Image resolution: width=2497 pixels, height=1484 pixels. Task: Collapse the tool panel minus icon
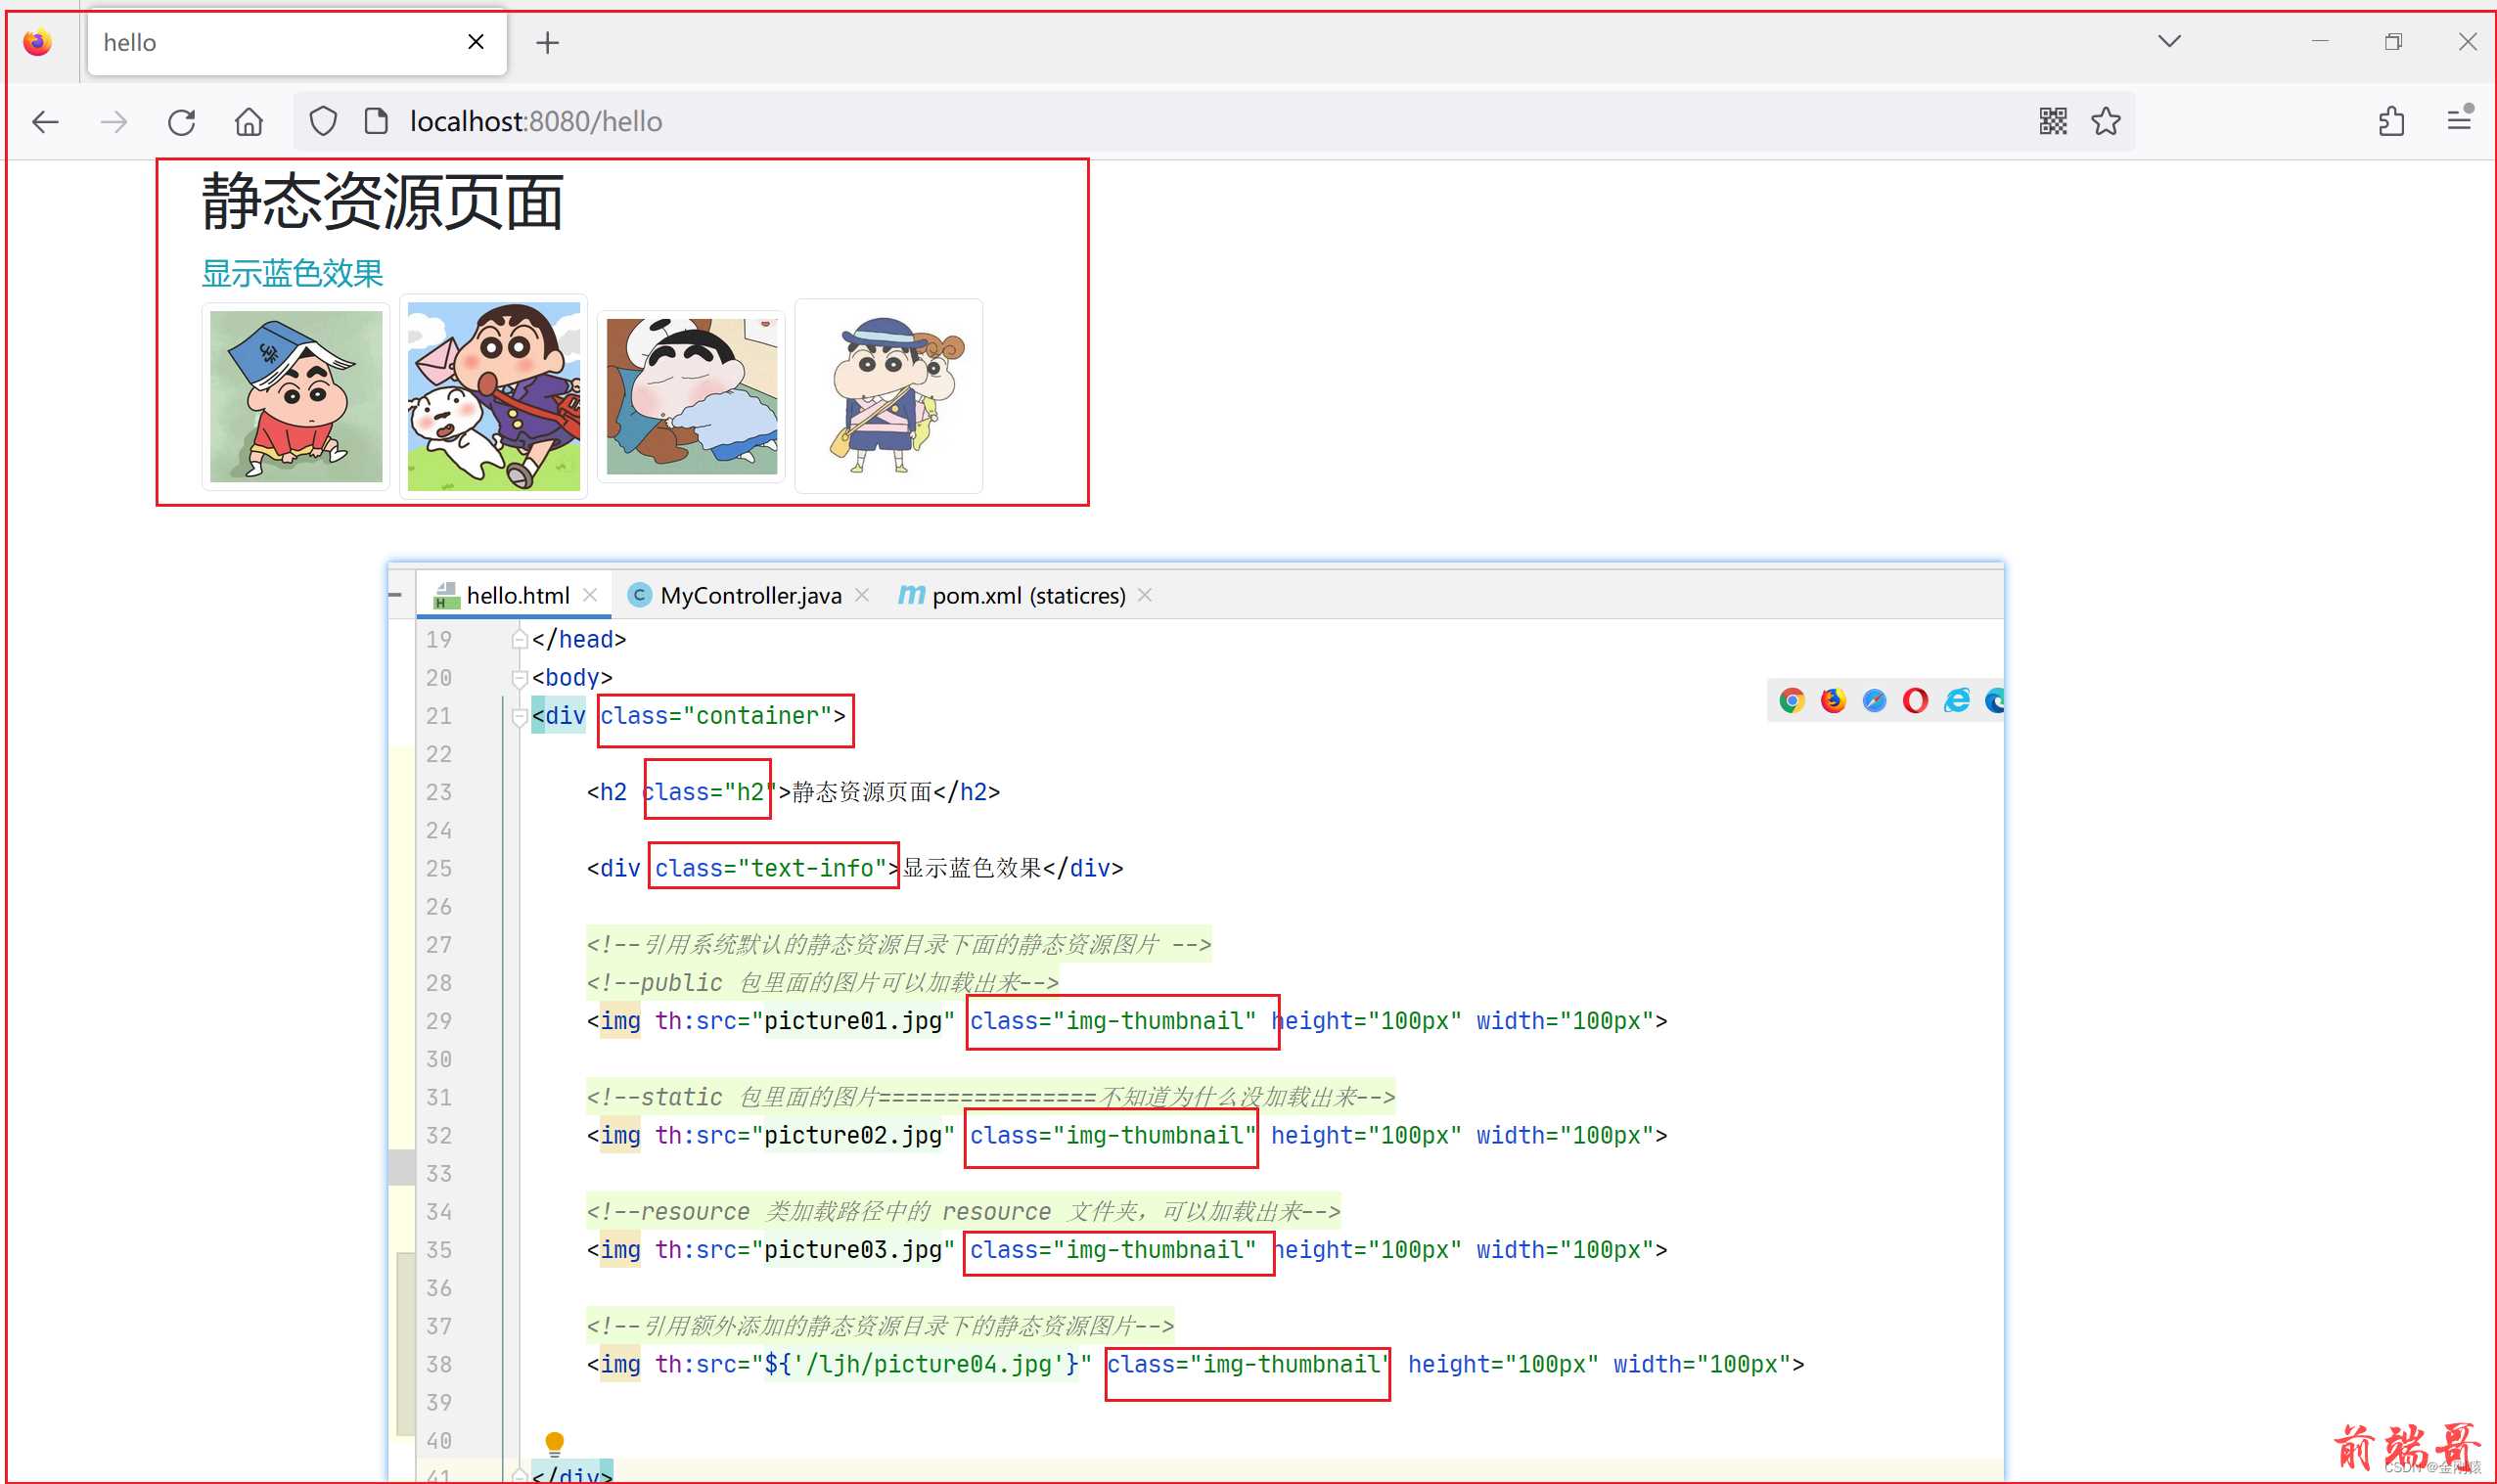[x=396, y=596]
